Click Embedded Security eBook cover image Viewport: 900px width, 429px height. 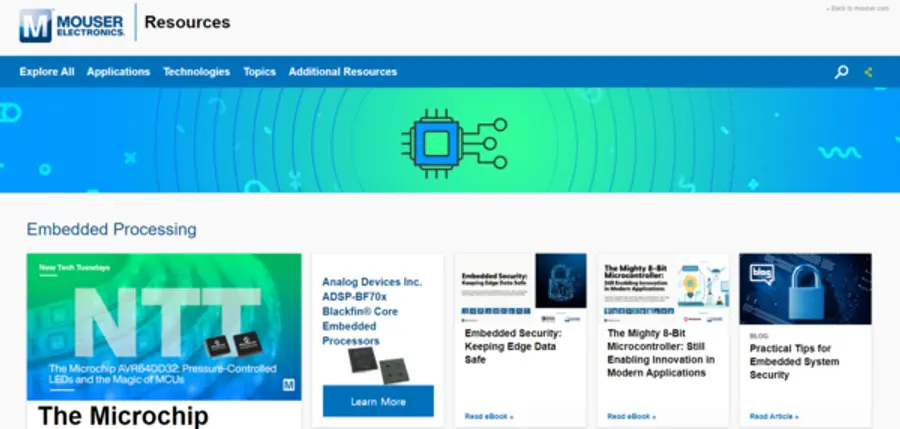click(520, 287)
